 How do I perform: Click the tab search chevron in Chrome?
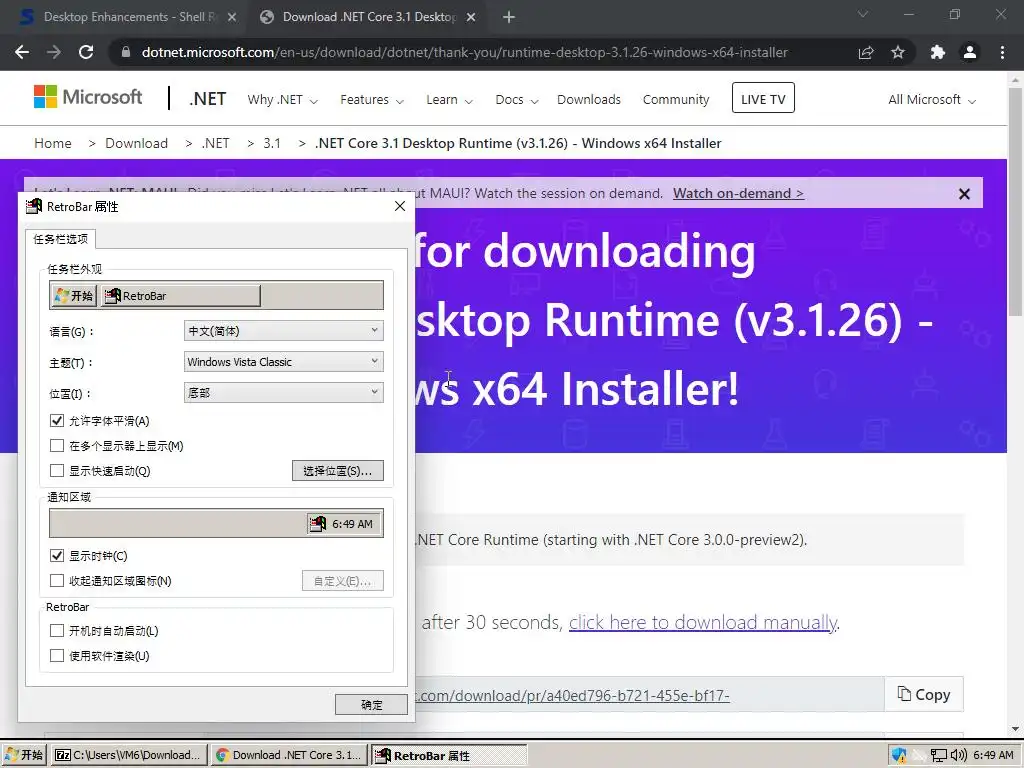pos(863,14)
